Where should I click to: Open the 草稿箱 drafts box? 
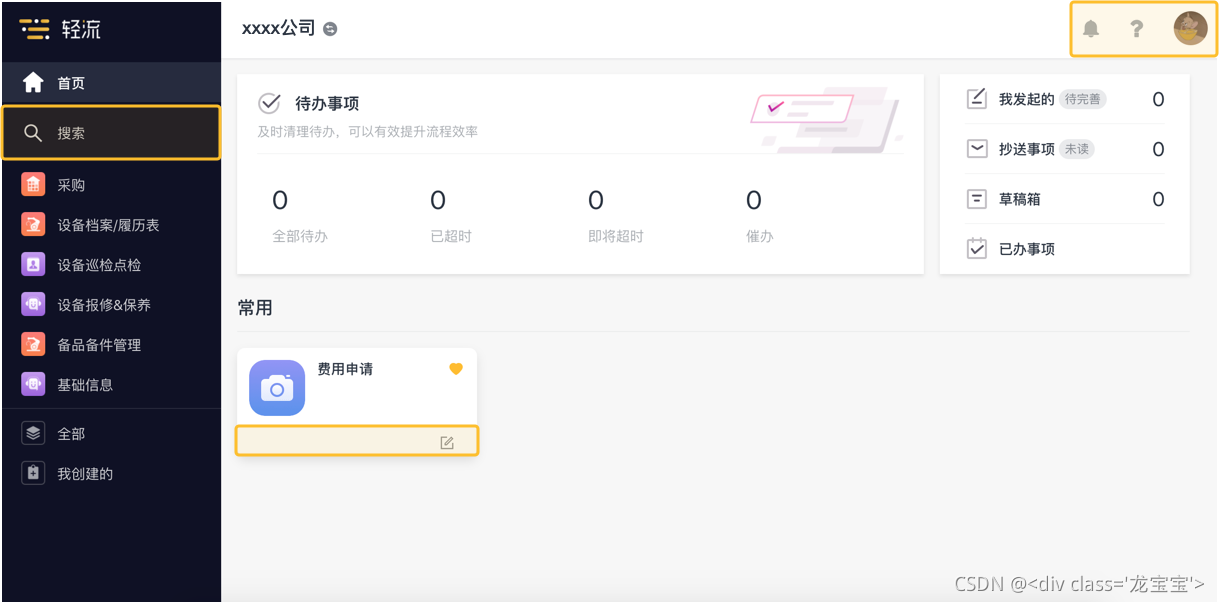[1019, 199]
